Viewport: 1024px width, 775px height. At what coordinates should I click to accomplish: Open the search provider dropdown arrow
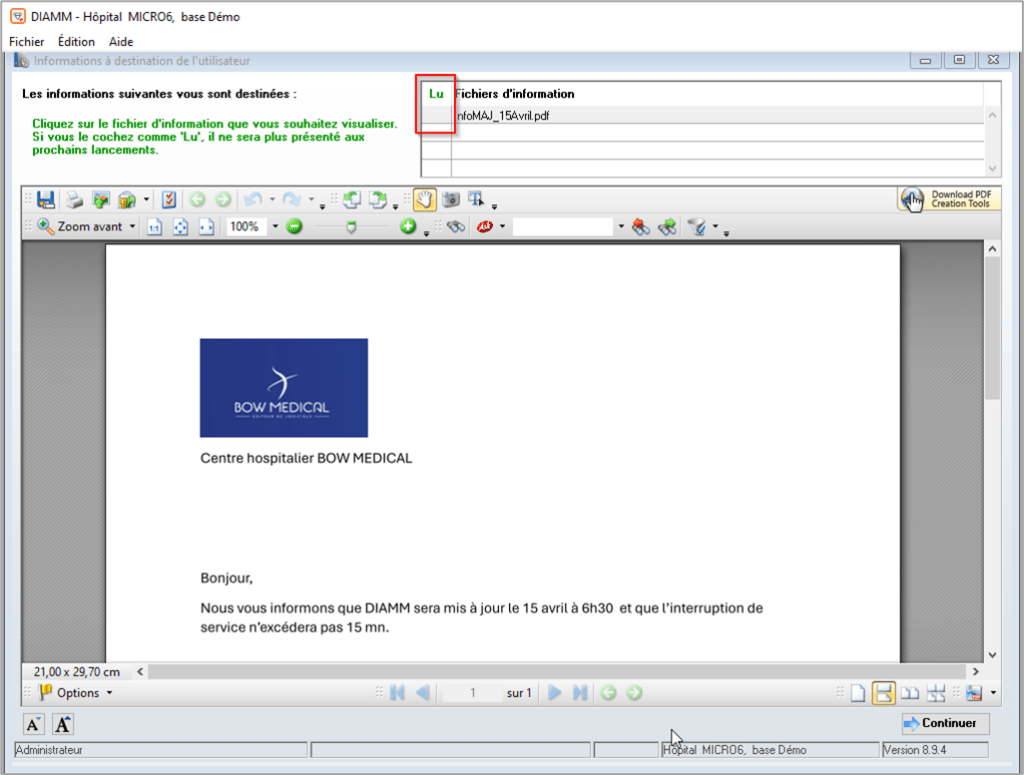tap(502, 227)
